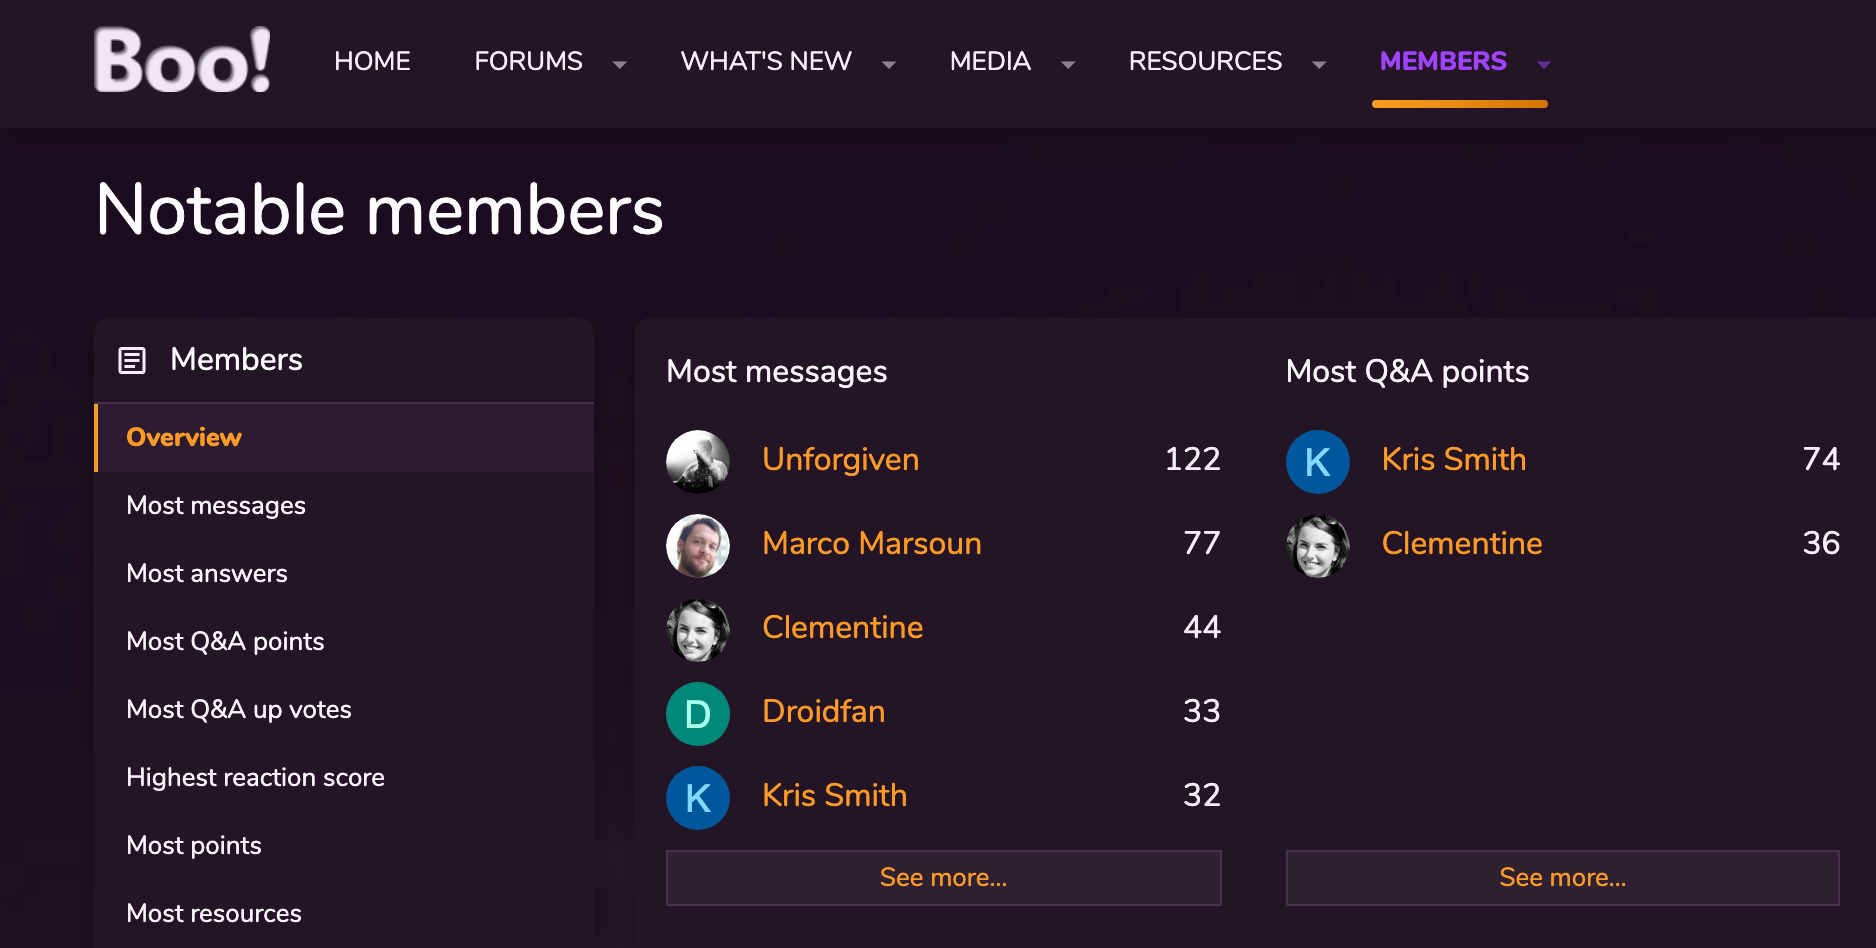Screen dimensions: 1876x948
Task: Select Most answers in the sidebar
Action: click(207, 573)
